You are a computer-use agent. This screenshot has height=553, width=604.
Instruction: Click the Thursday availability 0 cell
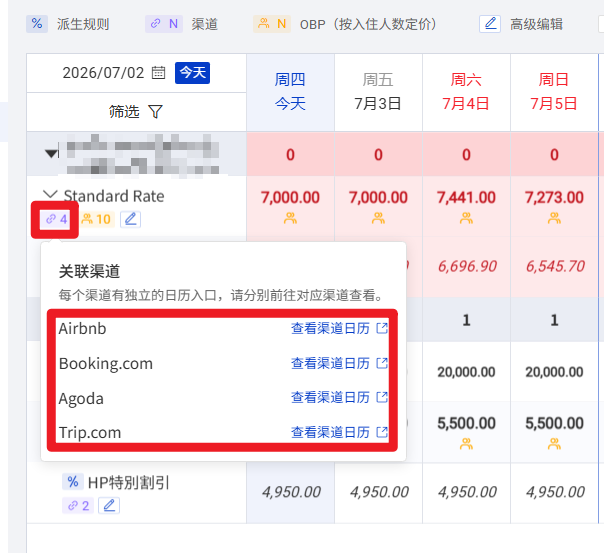[x=290, y=155]
